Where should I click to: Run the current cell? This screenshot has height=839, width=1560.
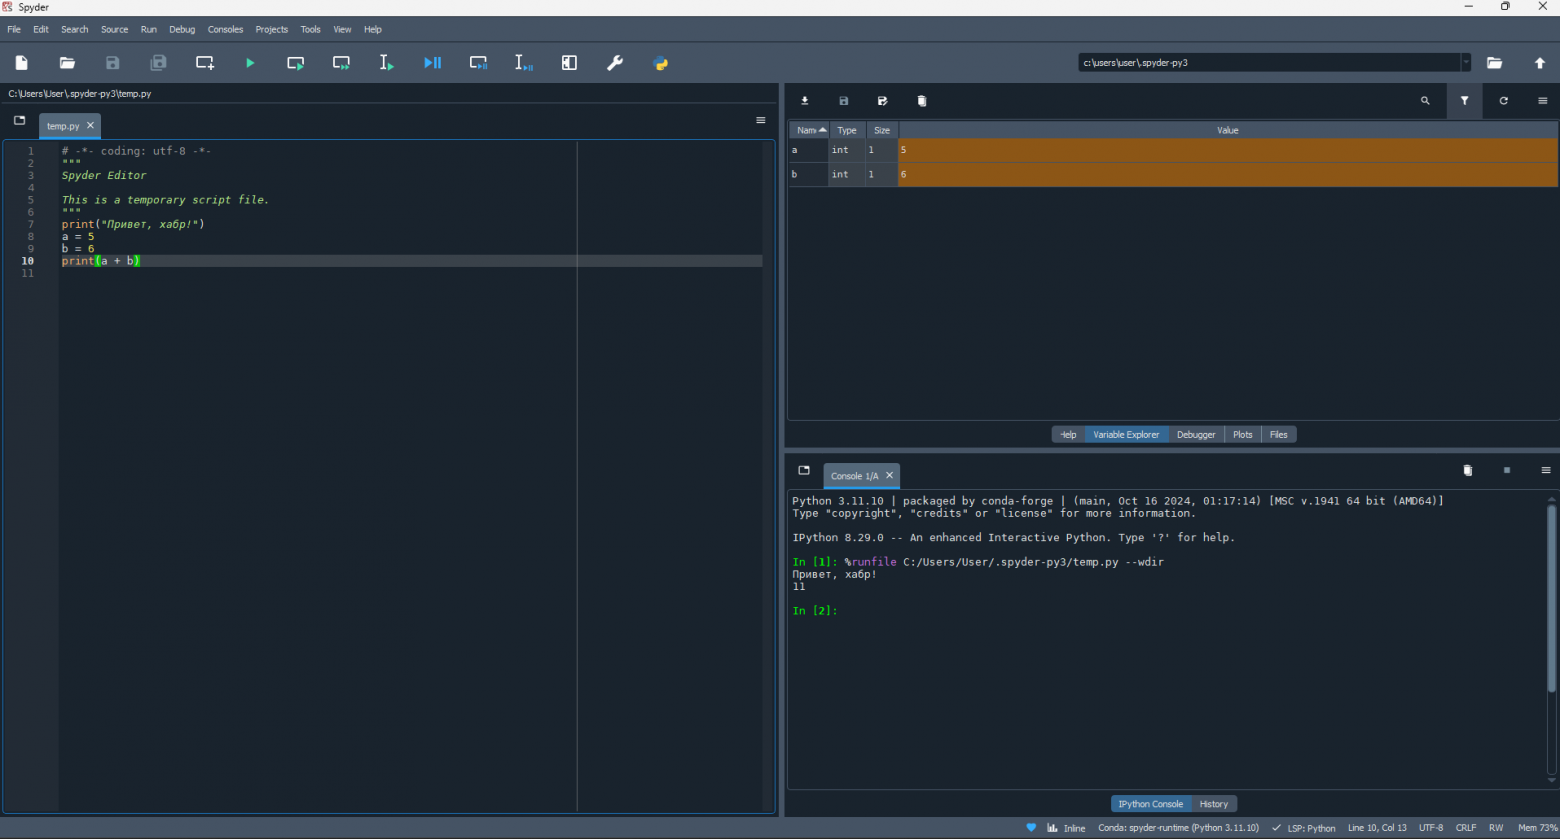pyautogui.click(x=296, y=63)
